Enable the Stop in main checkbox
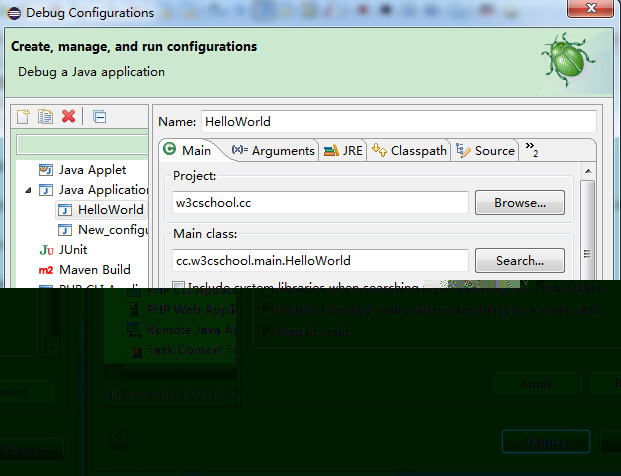This screenshot has height=476, width=621. pos(267,331)
